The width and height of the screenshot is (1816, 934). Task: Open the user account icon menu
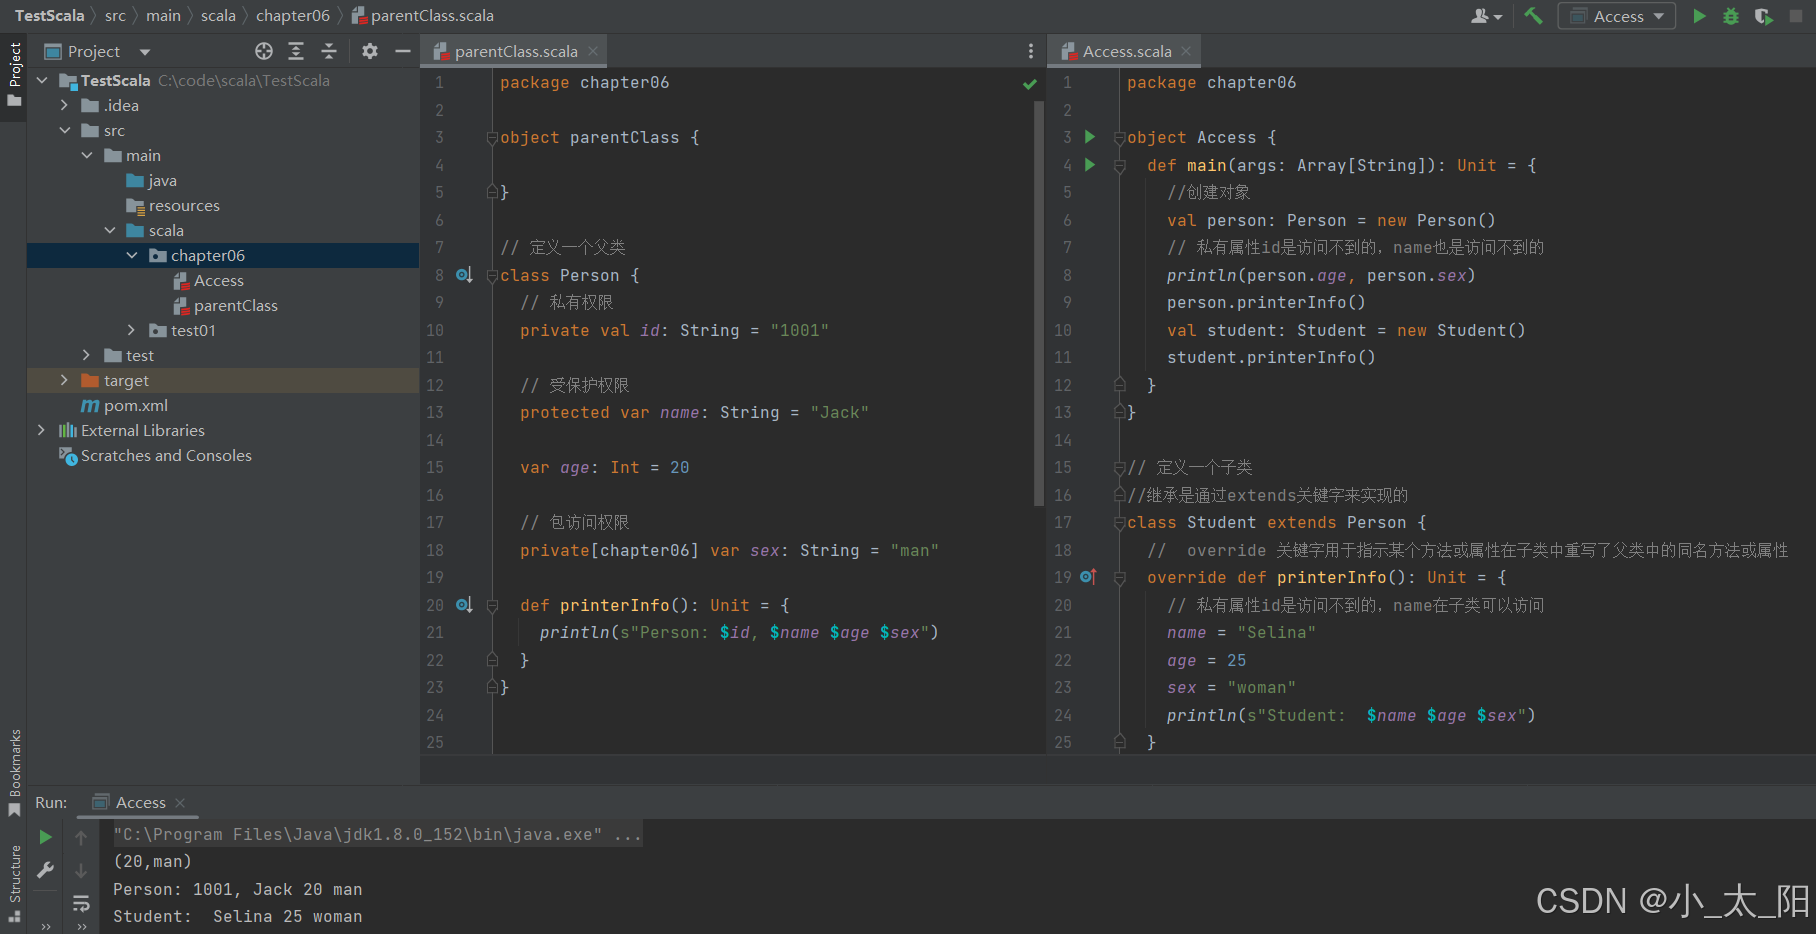click(1486, 16)
